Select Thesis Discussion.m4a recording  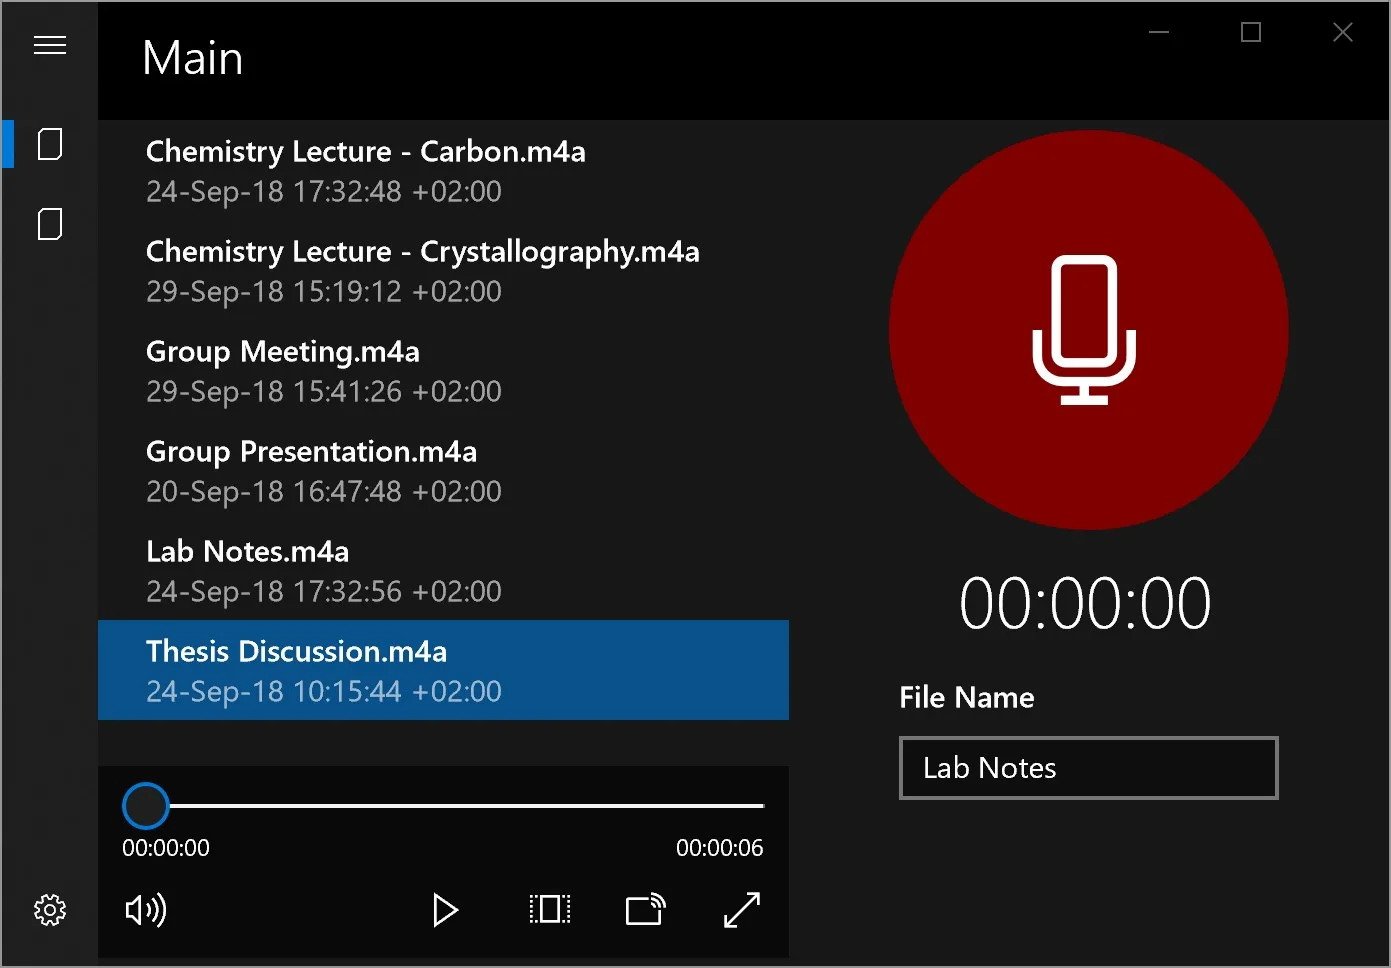click(x=443, y=670)
